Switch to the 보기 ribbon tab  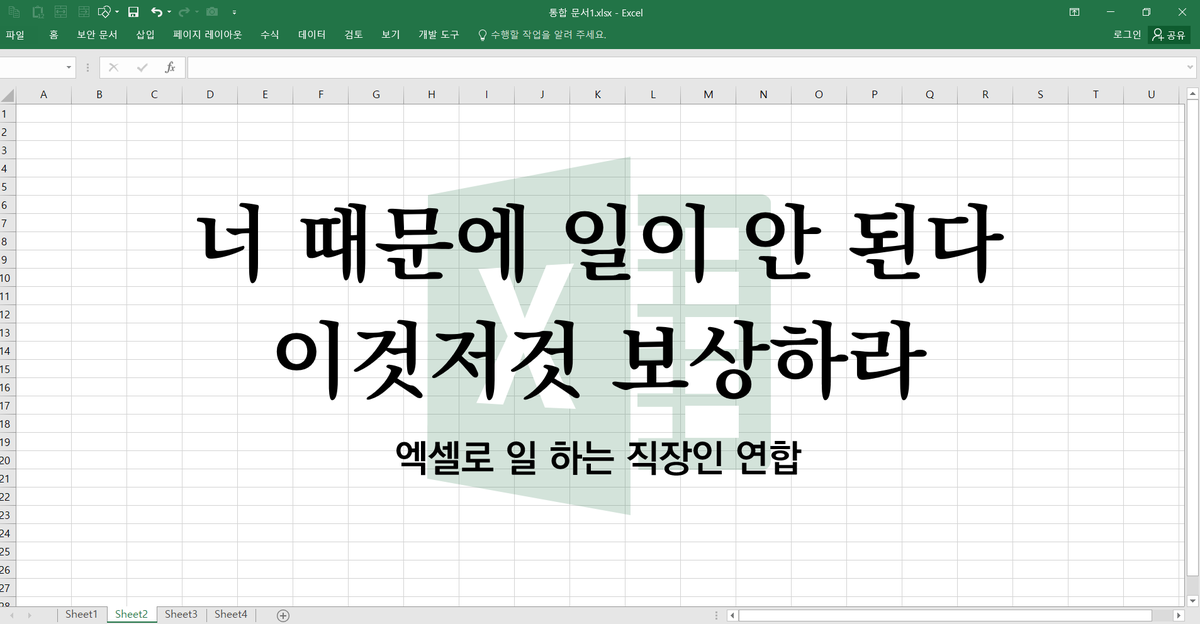(390, 34)
